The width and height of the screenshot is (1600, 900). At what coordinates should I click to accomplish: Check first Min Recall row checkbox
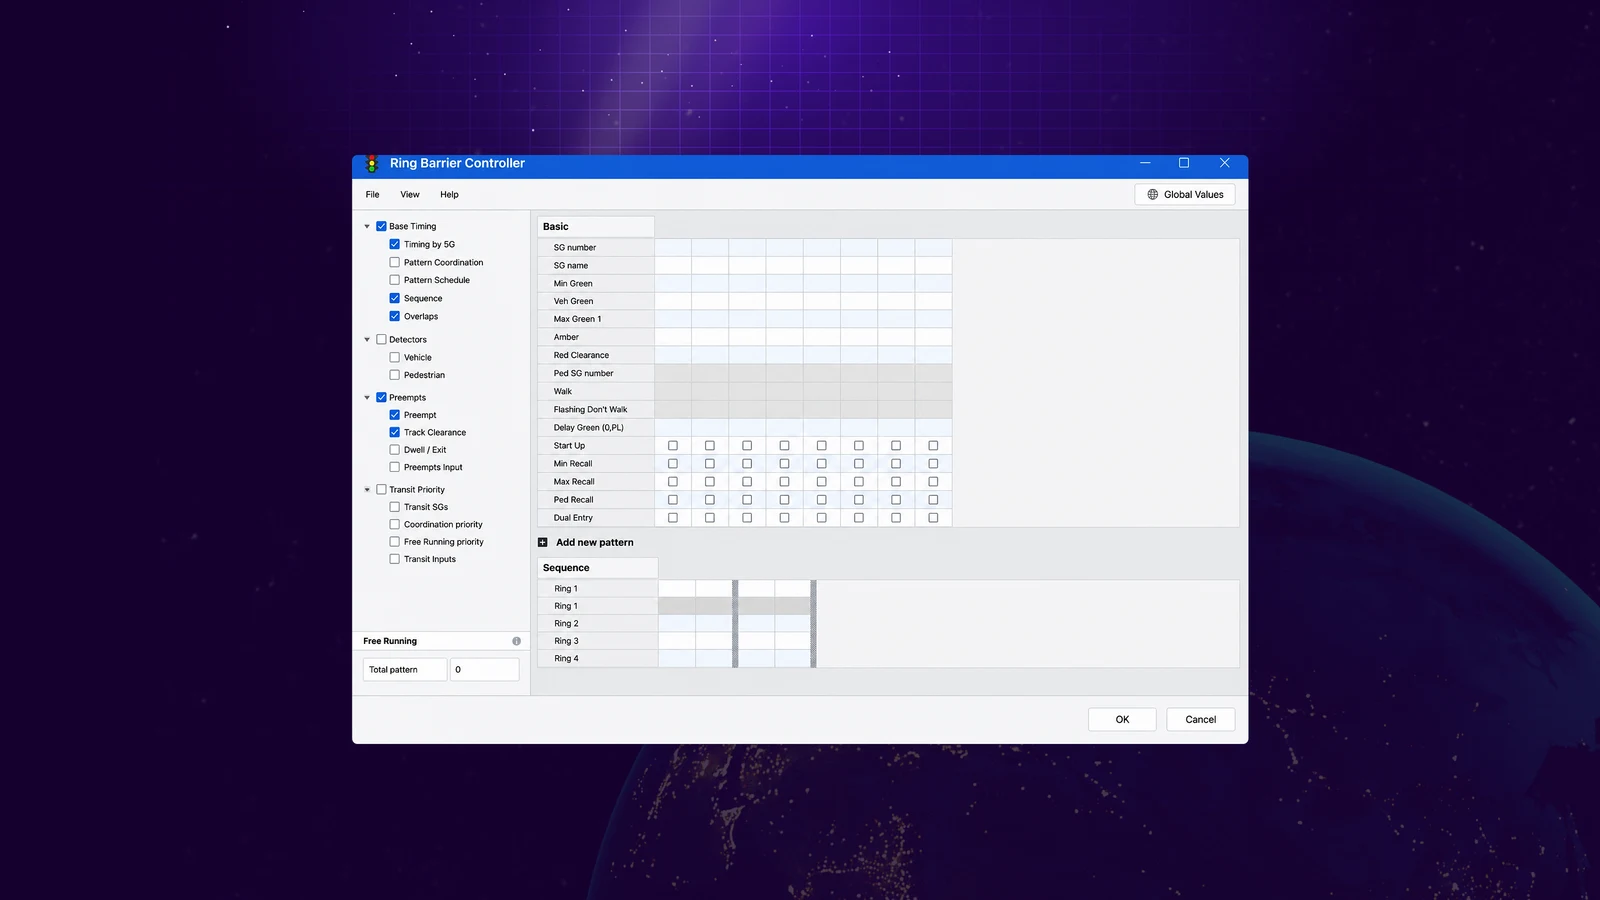[x=673, y=463]
